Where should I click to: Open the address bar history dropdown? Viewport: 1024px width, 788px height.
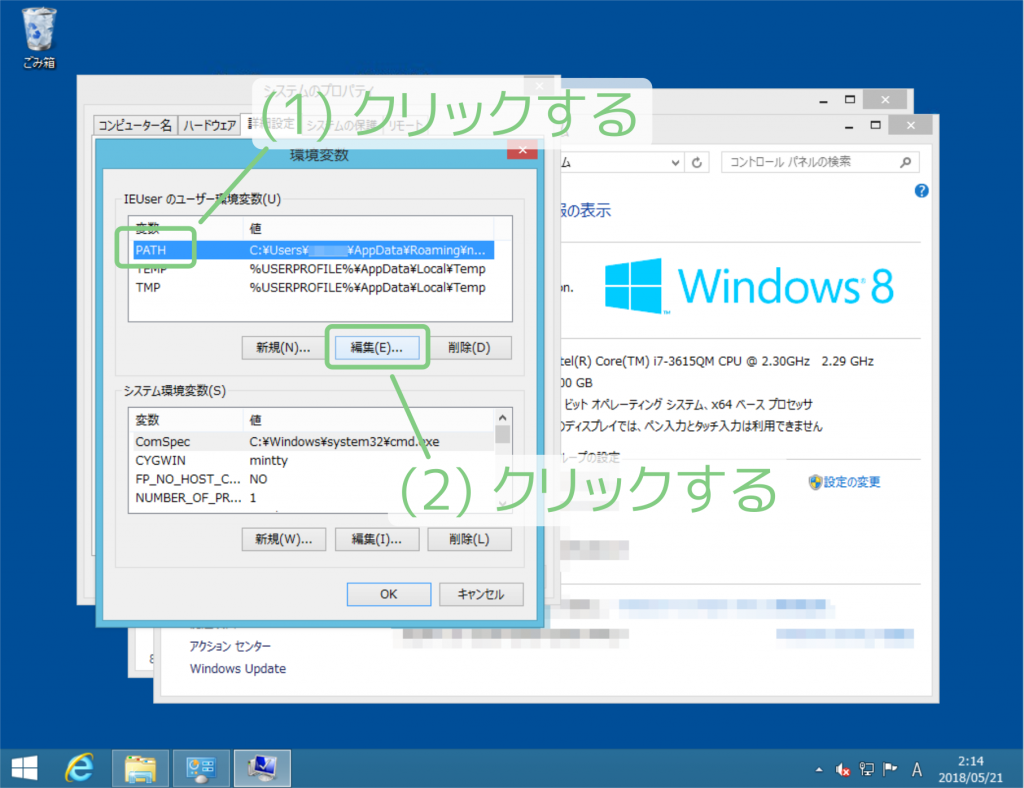[x=675, y=163]
